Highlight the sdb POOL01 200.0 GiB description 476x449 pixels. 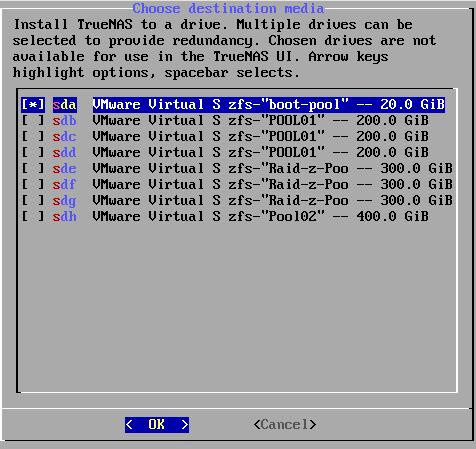click(261, 121)
